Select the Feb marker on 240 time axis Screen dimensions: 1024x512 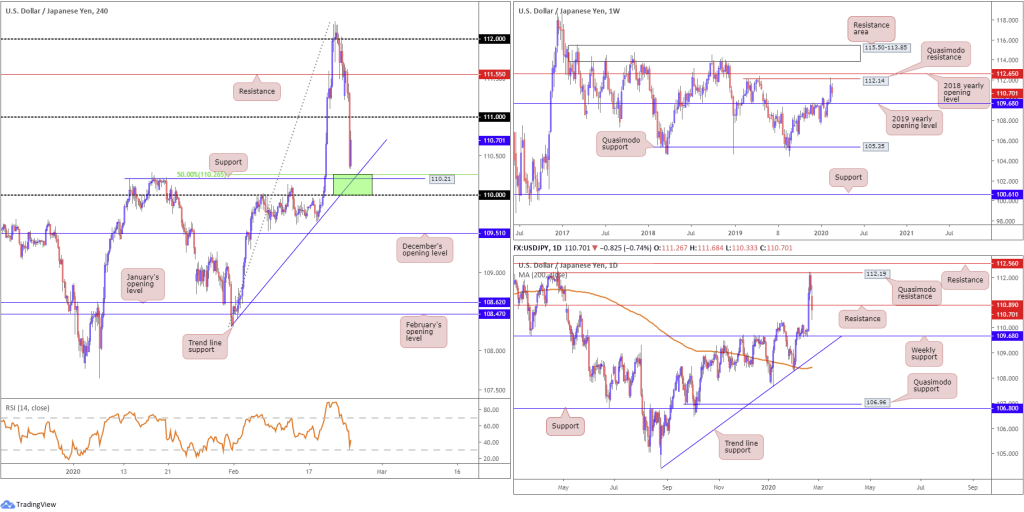(233, 472)
